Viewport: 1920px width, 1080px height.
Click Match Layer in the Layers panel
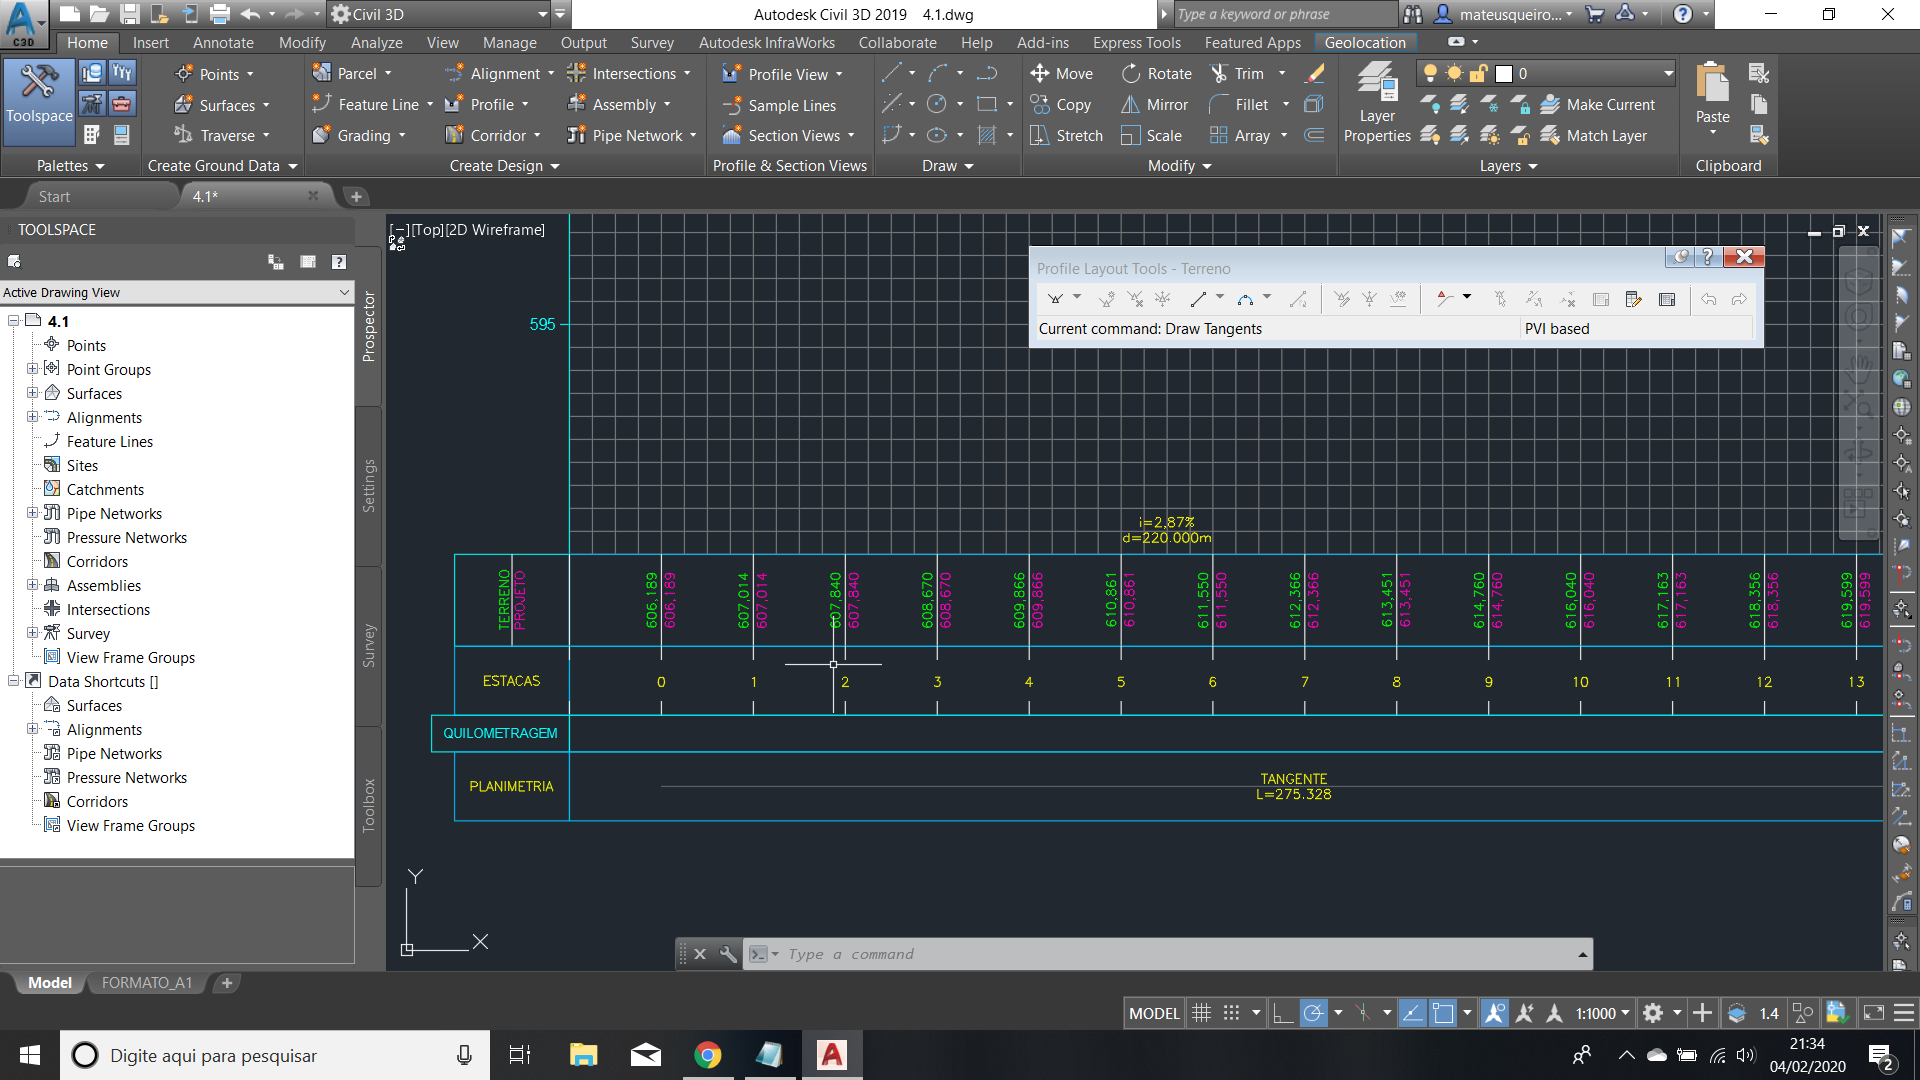[x=1598, y=135]
